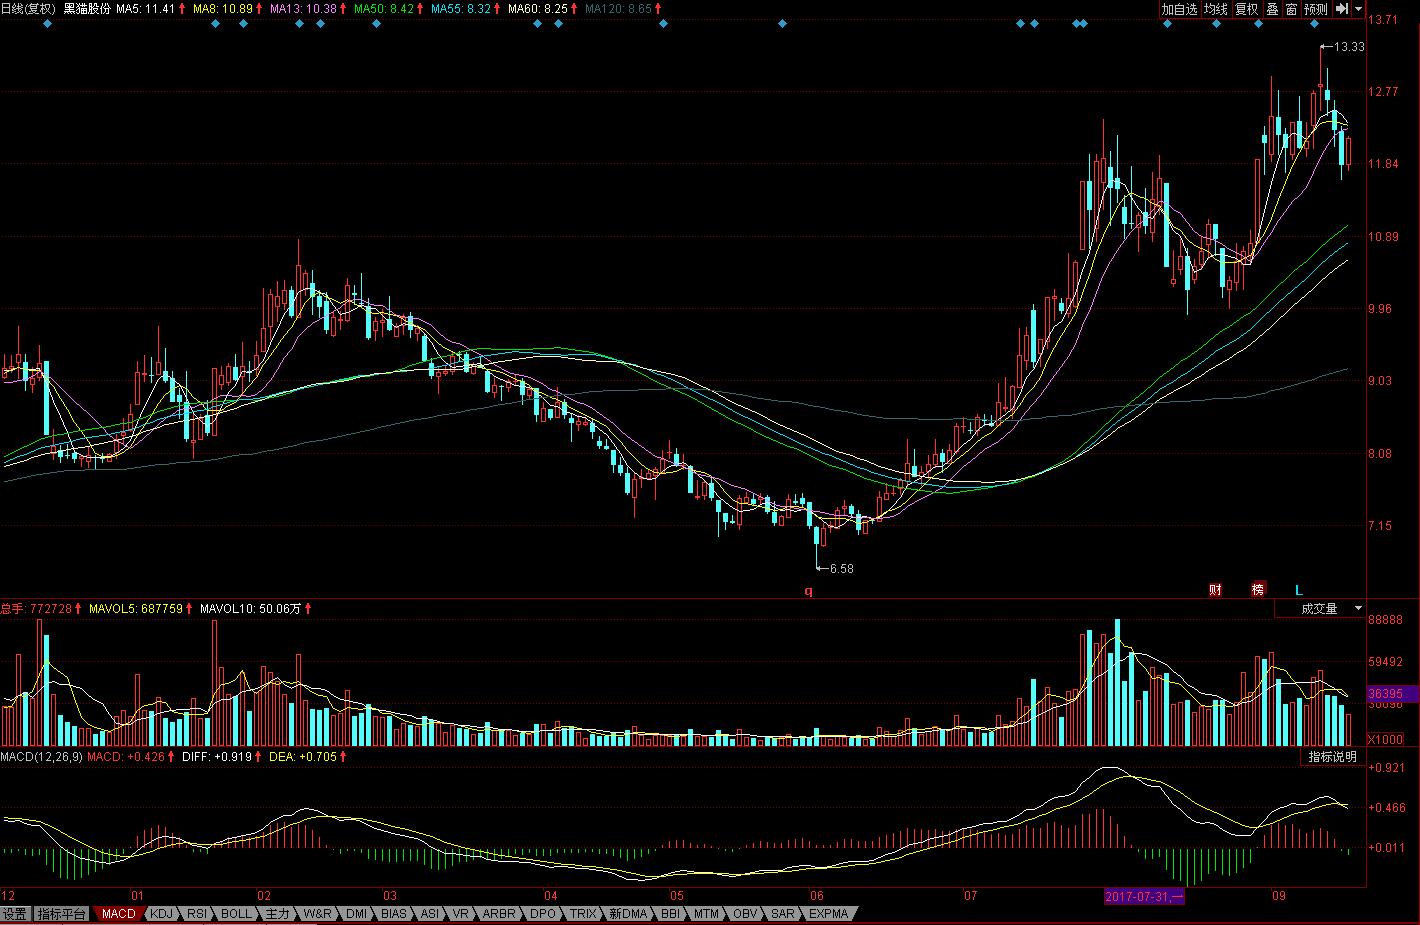Click the 13.33 high price annotation

point(1349,47)
